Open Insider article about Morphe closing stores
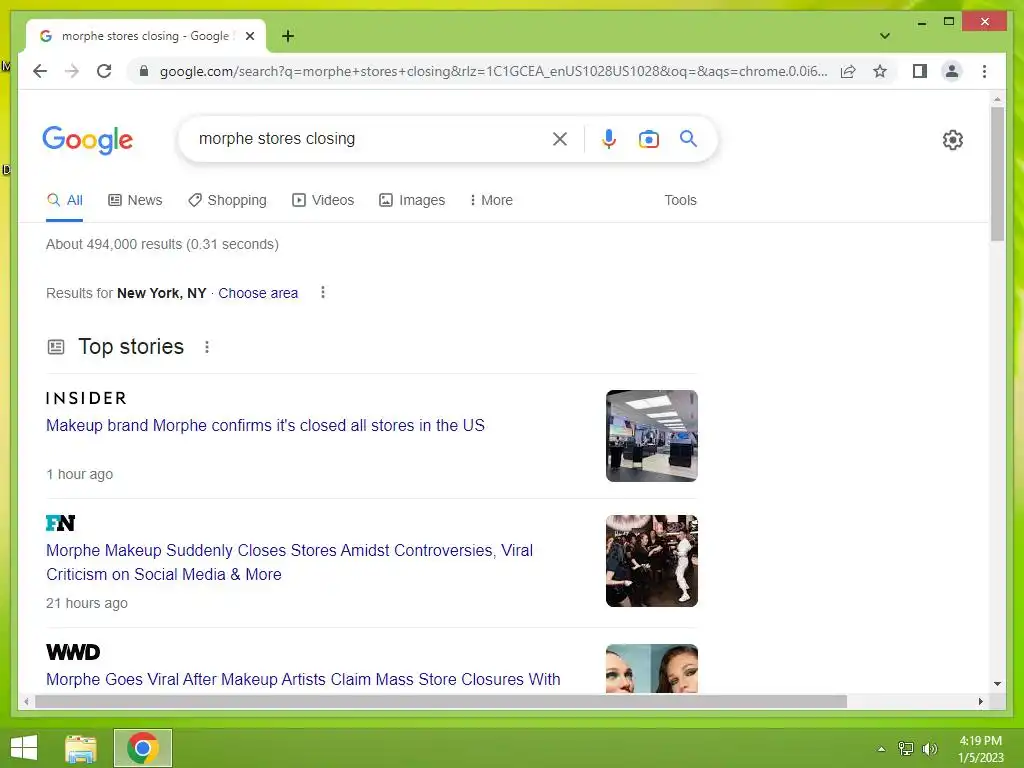Viewport: 1024px width, 768px height. 265,426
